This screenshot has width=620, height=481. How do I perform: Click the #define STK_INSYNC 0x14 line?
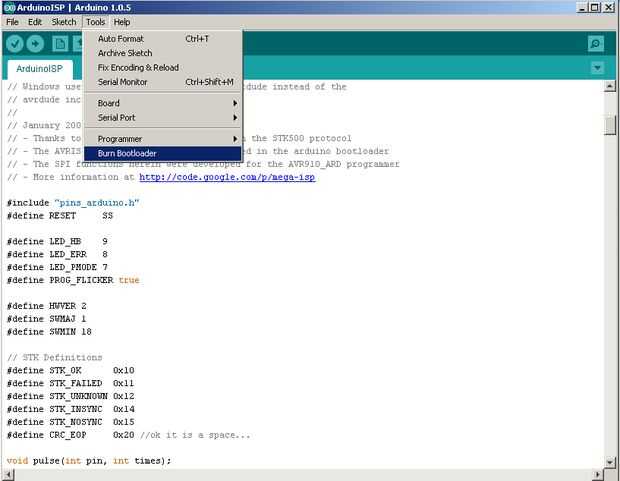[x=70, y=409]
